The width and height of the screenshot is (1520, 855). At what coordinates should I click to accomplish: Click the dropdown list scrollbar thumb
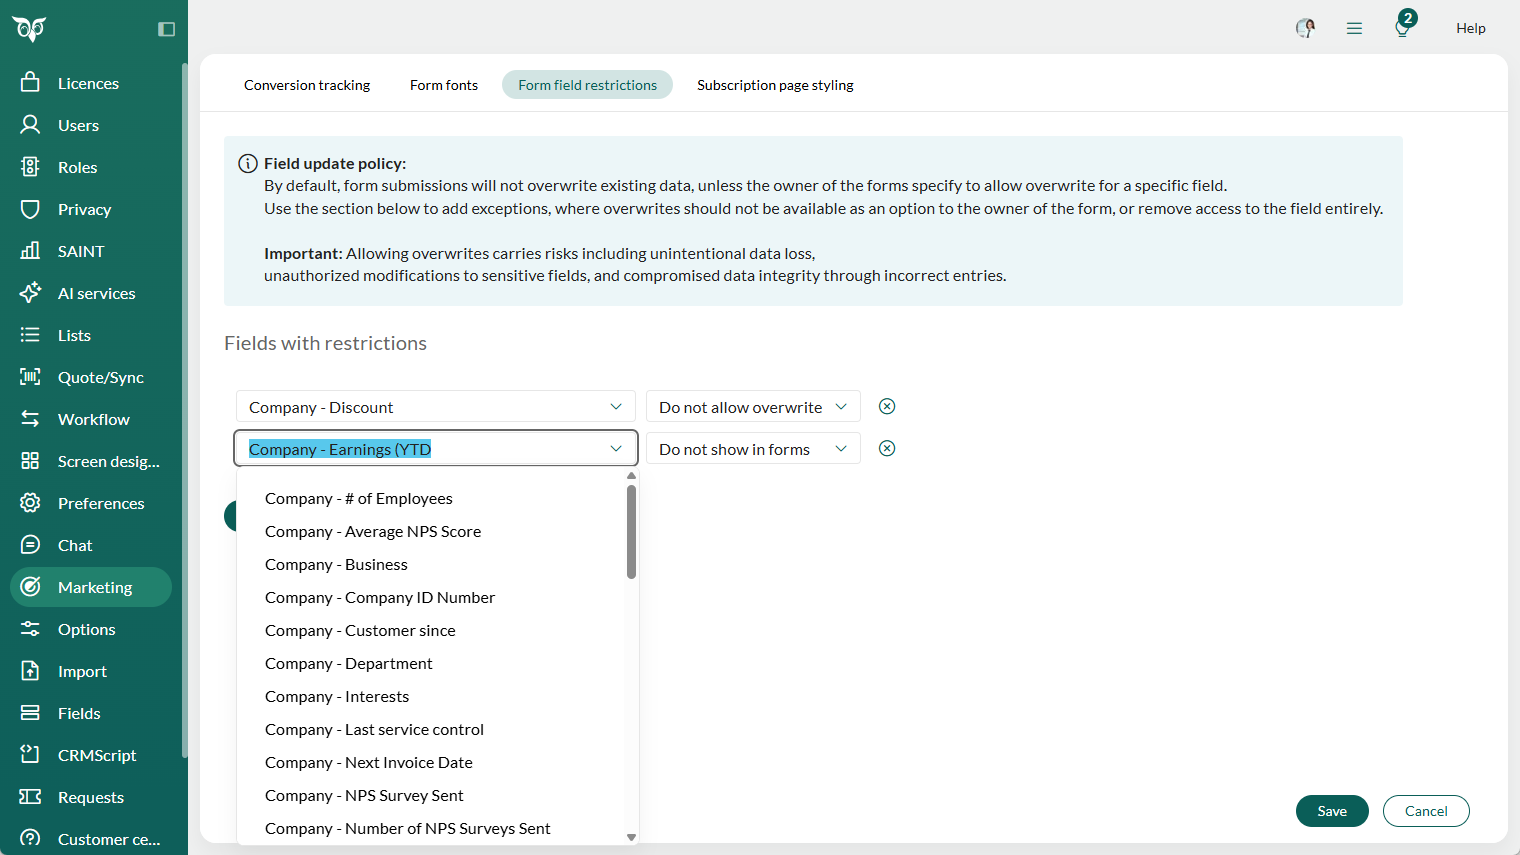pyautogui.click(x=631, y=532)
